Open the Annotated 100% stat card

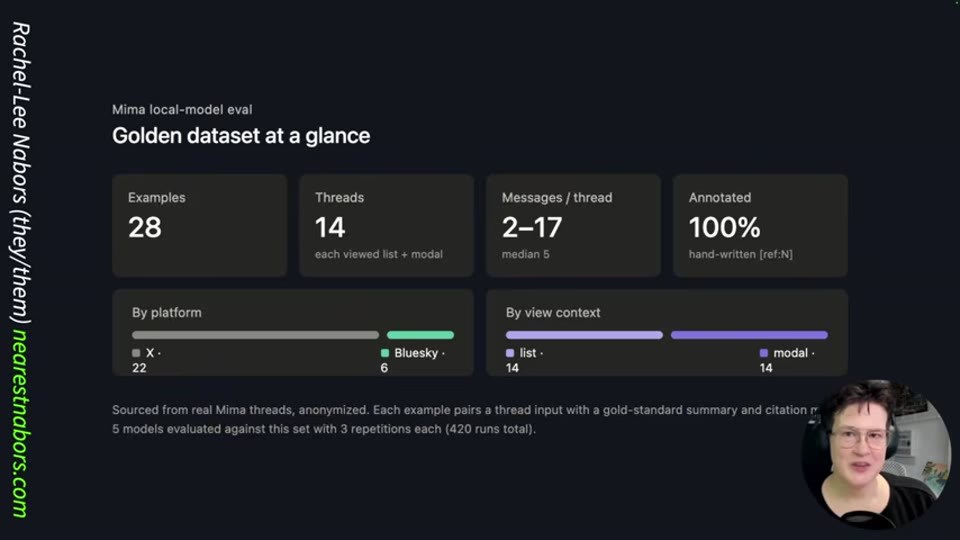pyautogui.click(x=760, y=225)
